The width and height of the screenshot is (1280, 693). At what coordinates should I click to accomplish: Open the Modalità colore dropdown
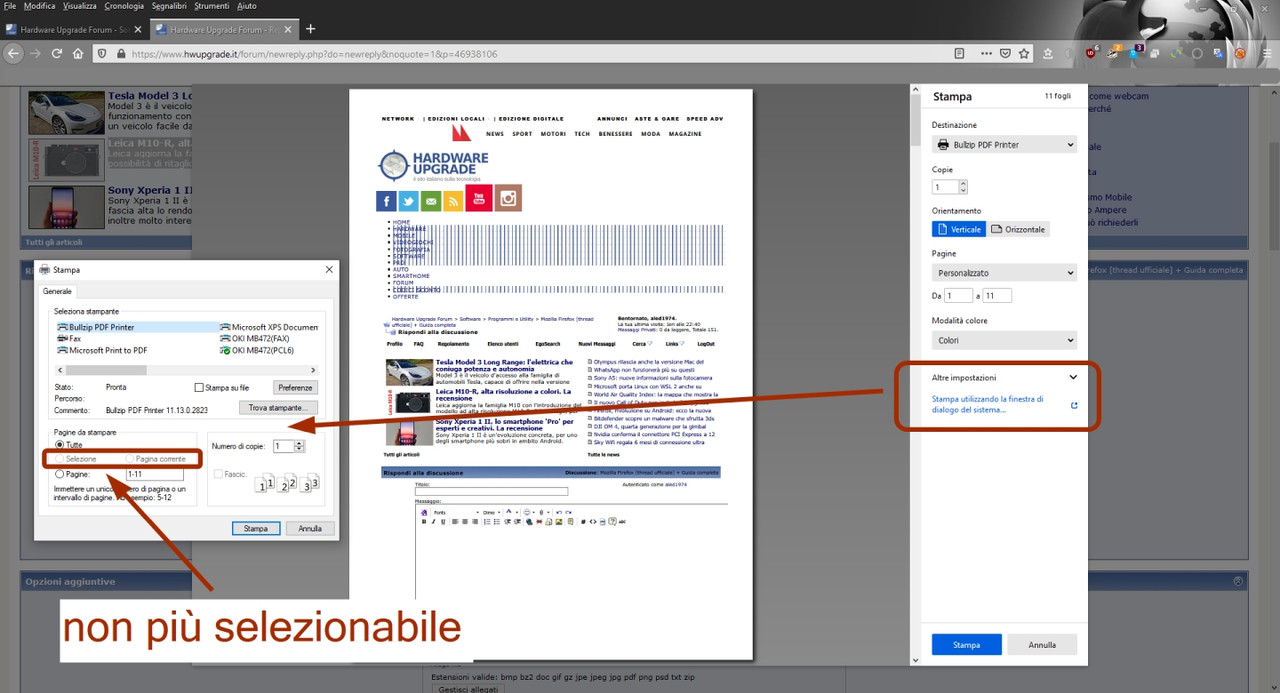coord(1004,340)
